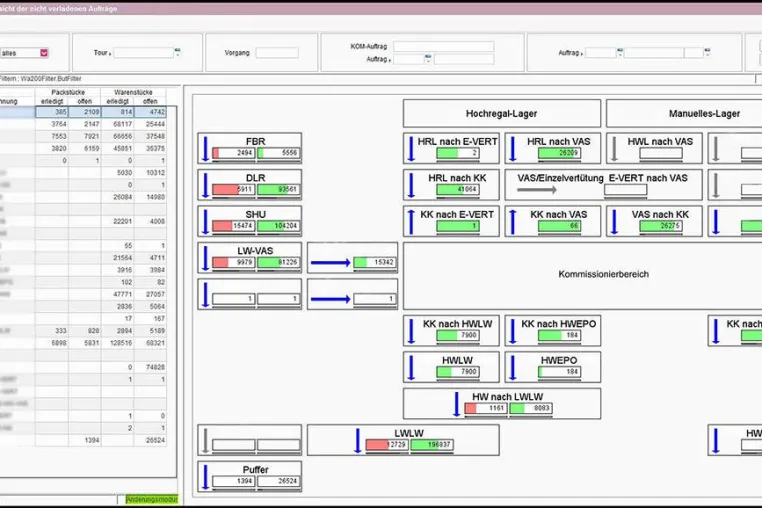Click LW-VAS red progress bar showing 9979
Image resolution: width=762 pixels, height=508 pixels.
(x=233, y=263)
